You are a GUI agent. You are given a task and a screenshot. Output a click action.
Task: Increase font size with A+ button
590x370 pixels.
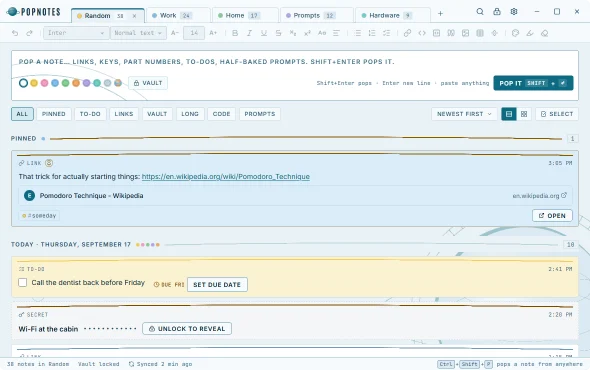(213, 33)
